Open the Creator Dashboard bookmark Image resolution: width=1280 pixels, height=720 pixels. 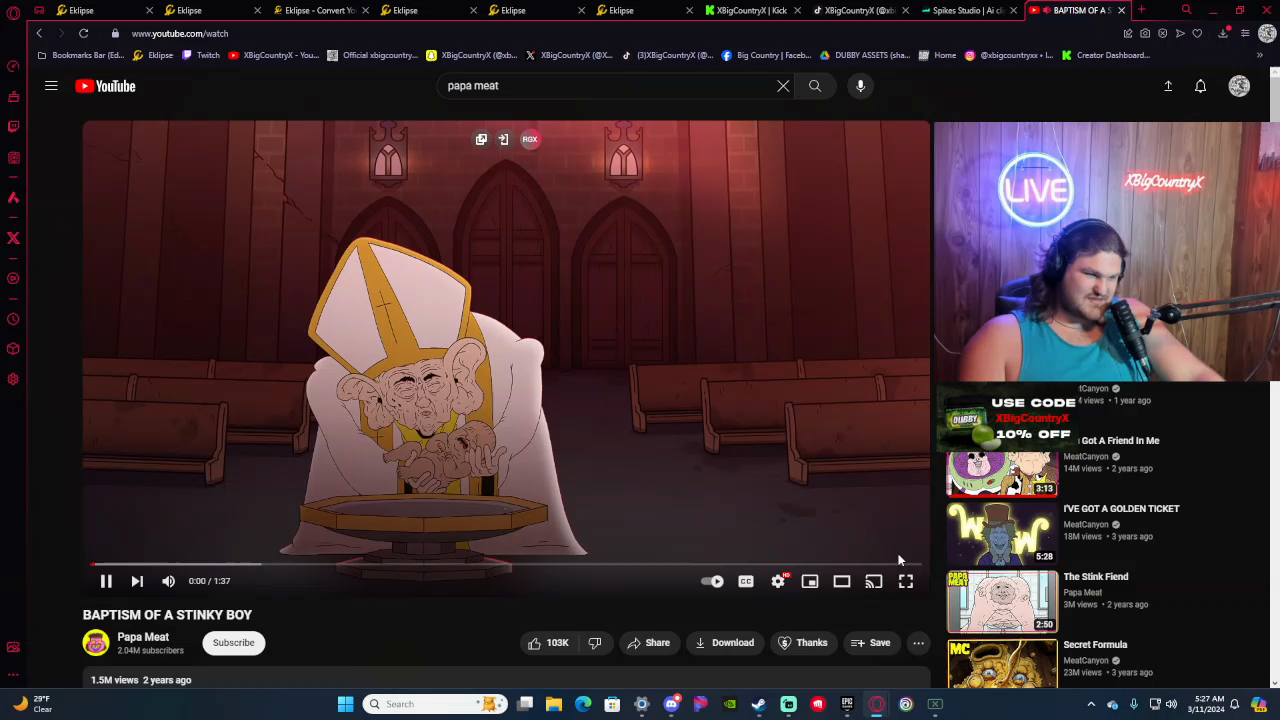[1106, 55]
